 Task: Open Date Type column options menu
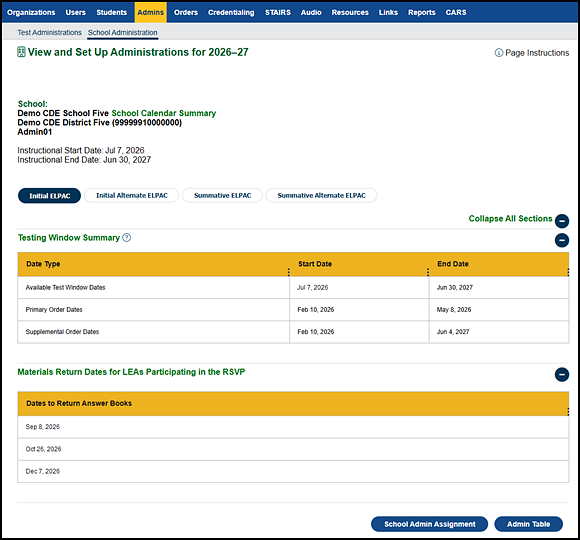(289, 272)
